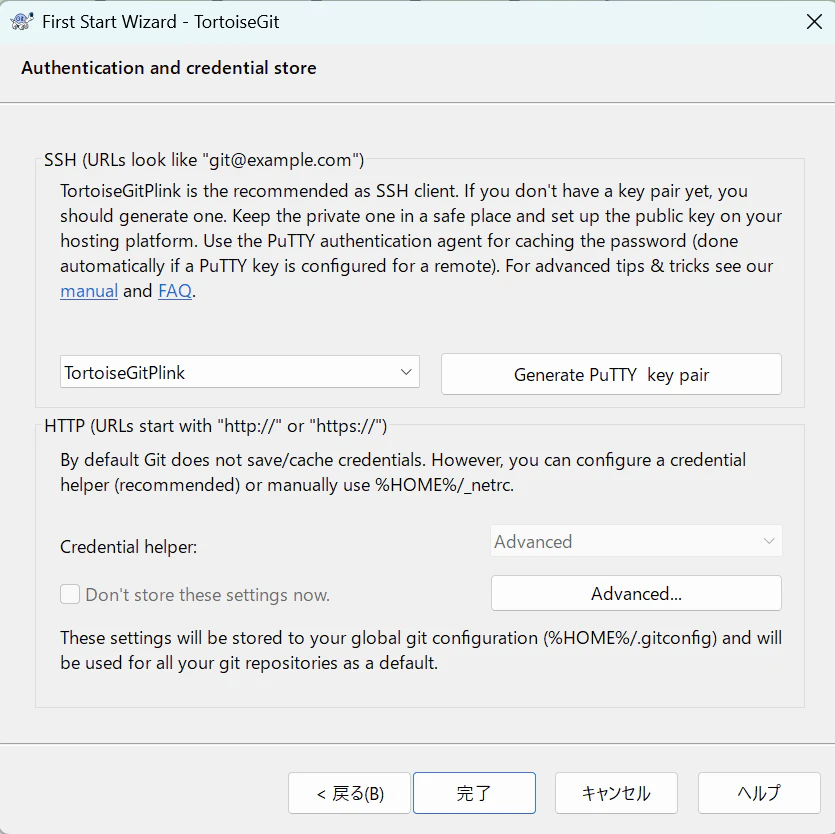This screenshot has height=834, width=835.
Task: Click the First Start Wizard - TortoiseGit title
Action: coord(161,22)
